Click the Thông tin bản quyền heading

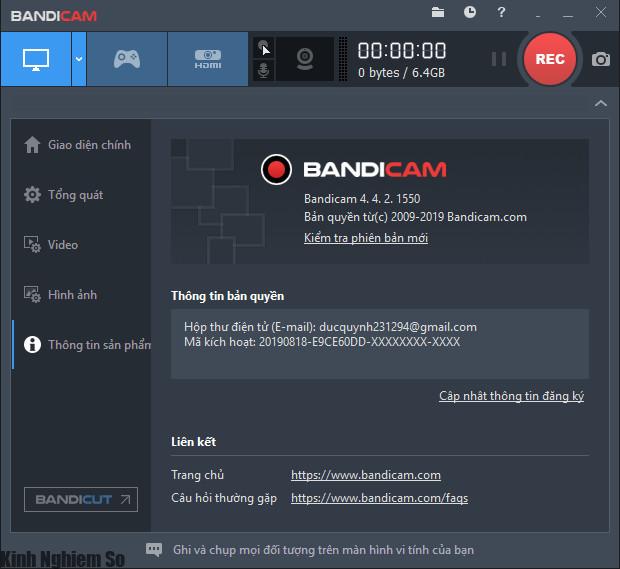pyautogui.click(x=227, y=296)
